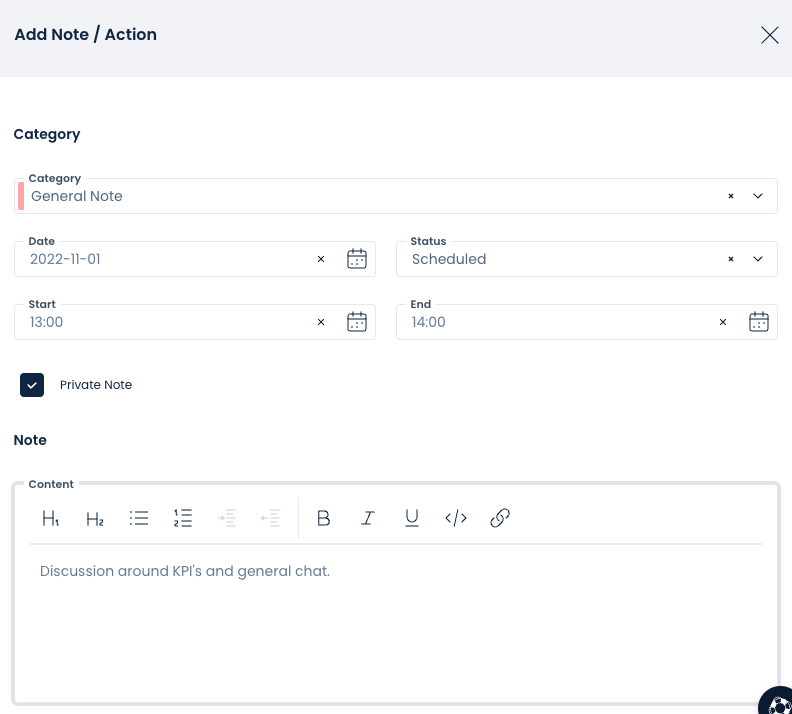Uncheck the Private Note checkbox
Screen dimensions: 792x714
tap(32, 385)
